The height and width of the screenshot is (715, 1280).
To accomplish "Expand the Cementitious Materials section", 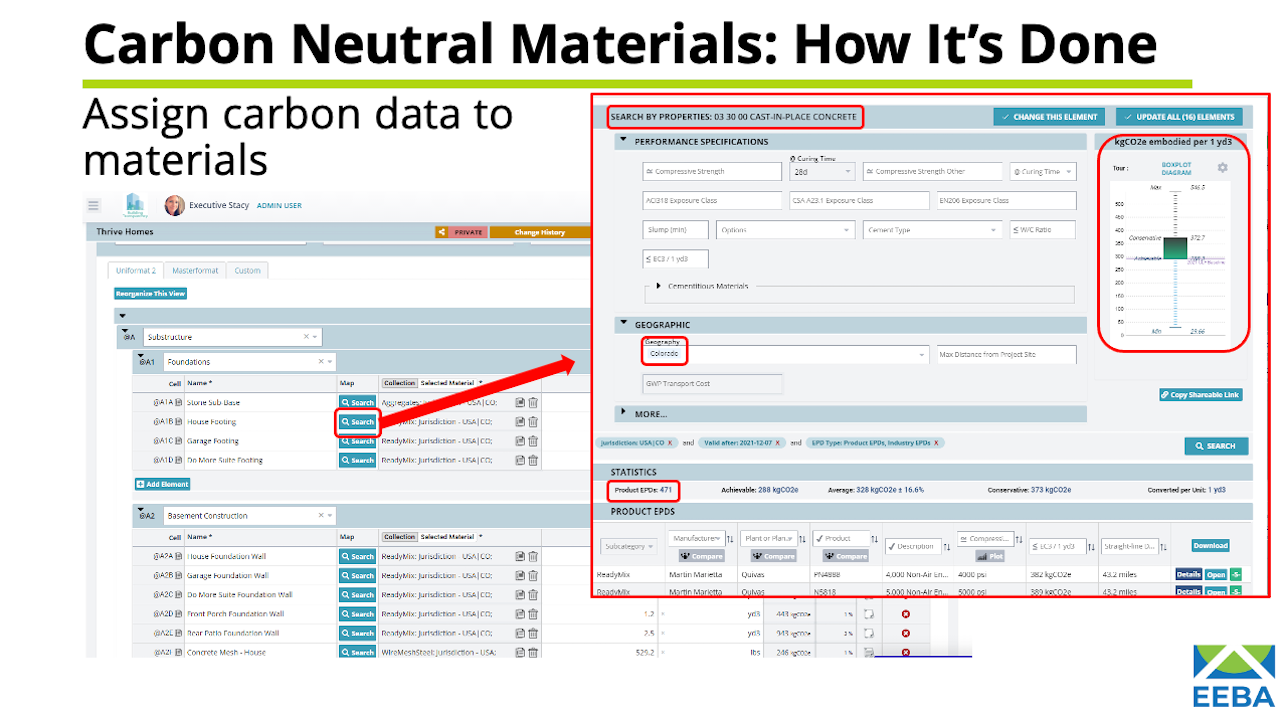I will [x=656, y=286].
